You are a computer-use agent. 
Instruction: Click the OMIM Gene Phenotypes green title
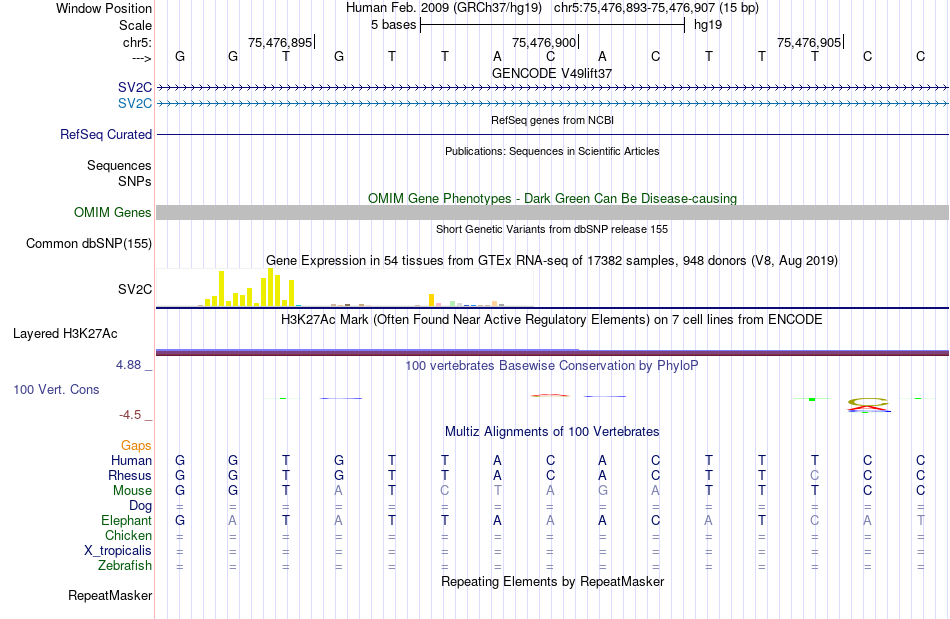coord(552,199)
